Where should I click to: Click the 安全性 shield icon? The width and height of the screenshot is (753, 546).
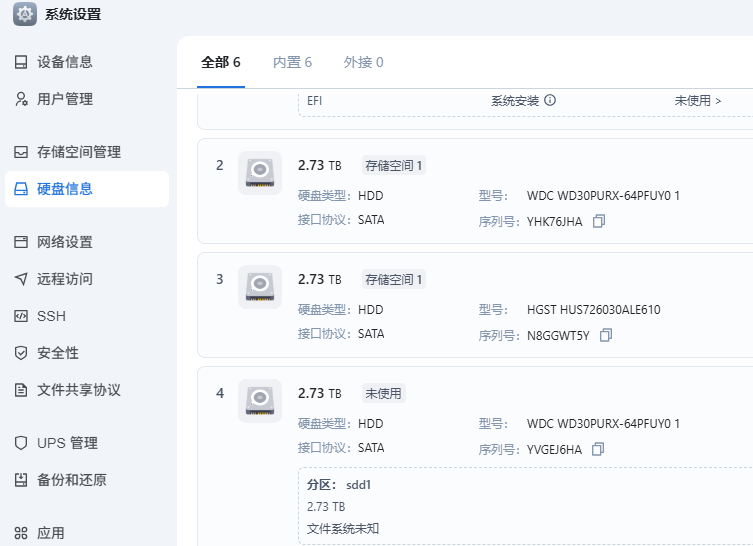[x=21, y=353]
